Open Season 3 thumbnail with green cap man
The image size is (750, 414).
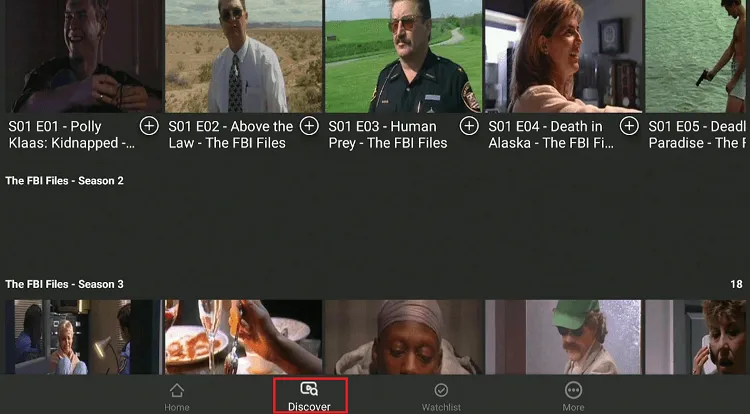563,337
